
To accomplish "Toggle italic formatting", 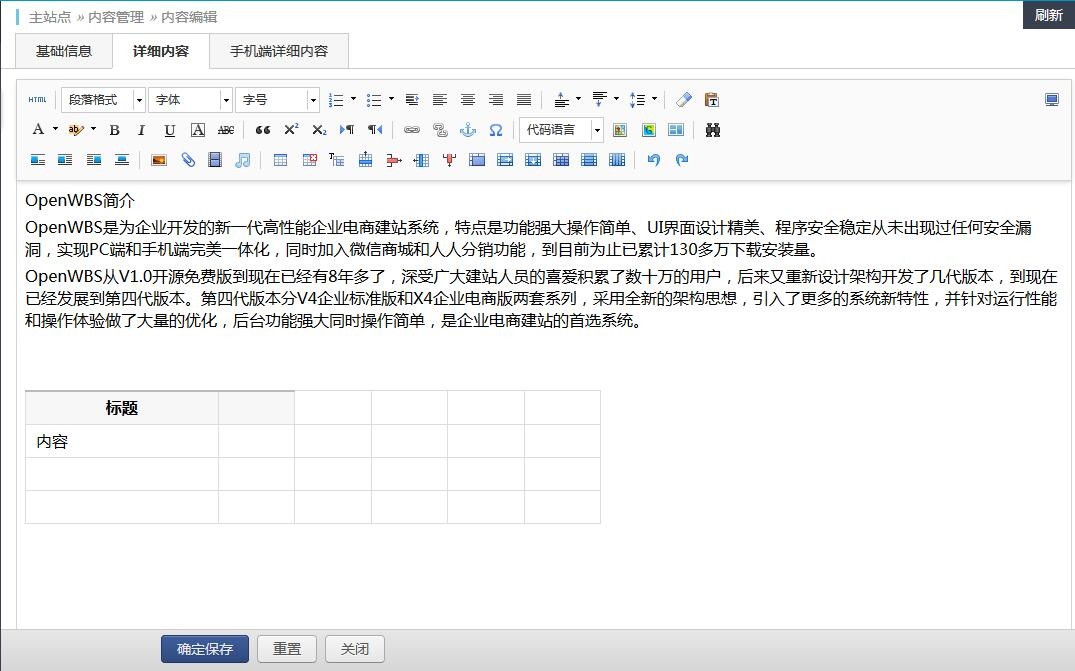I will (x=142, y=130).
